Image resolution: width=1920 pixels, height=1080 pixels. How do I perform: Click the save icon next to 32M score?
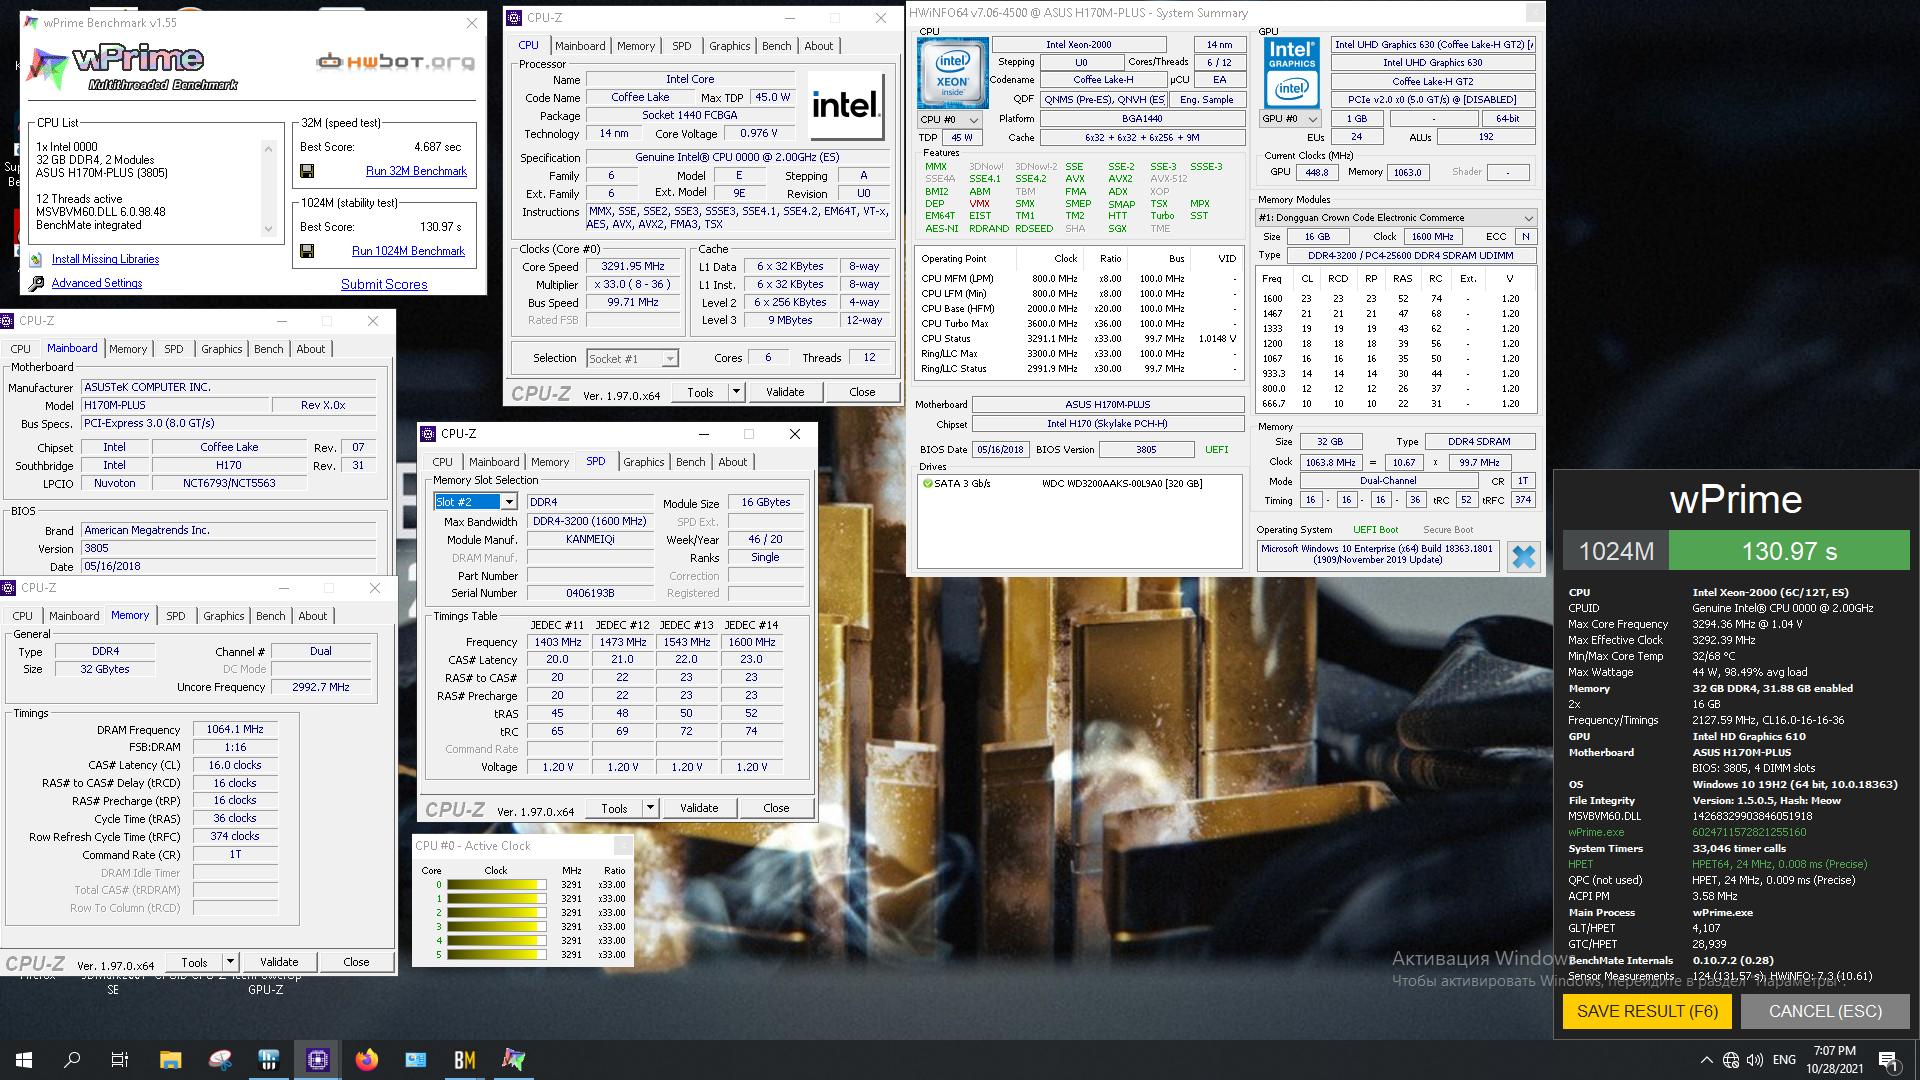(x=307, y=171)
